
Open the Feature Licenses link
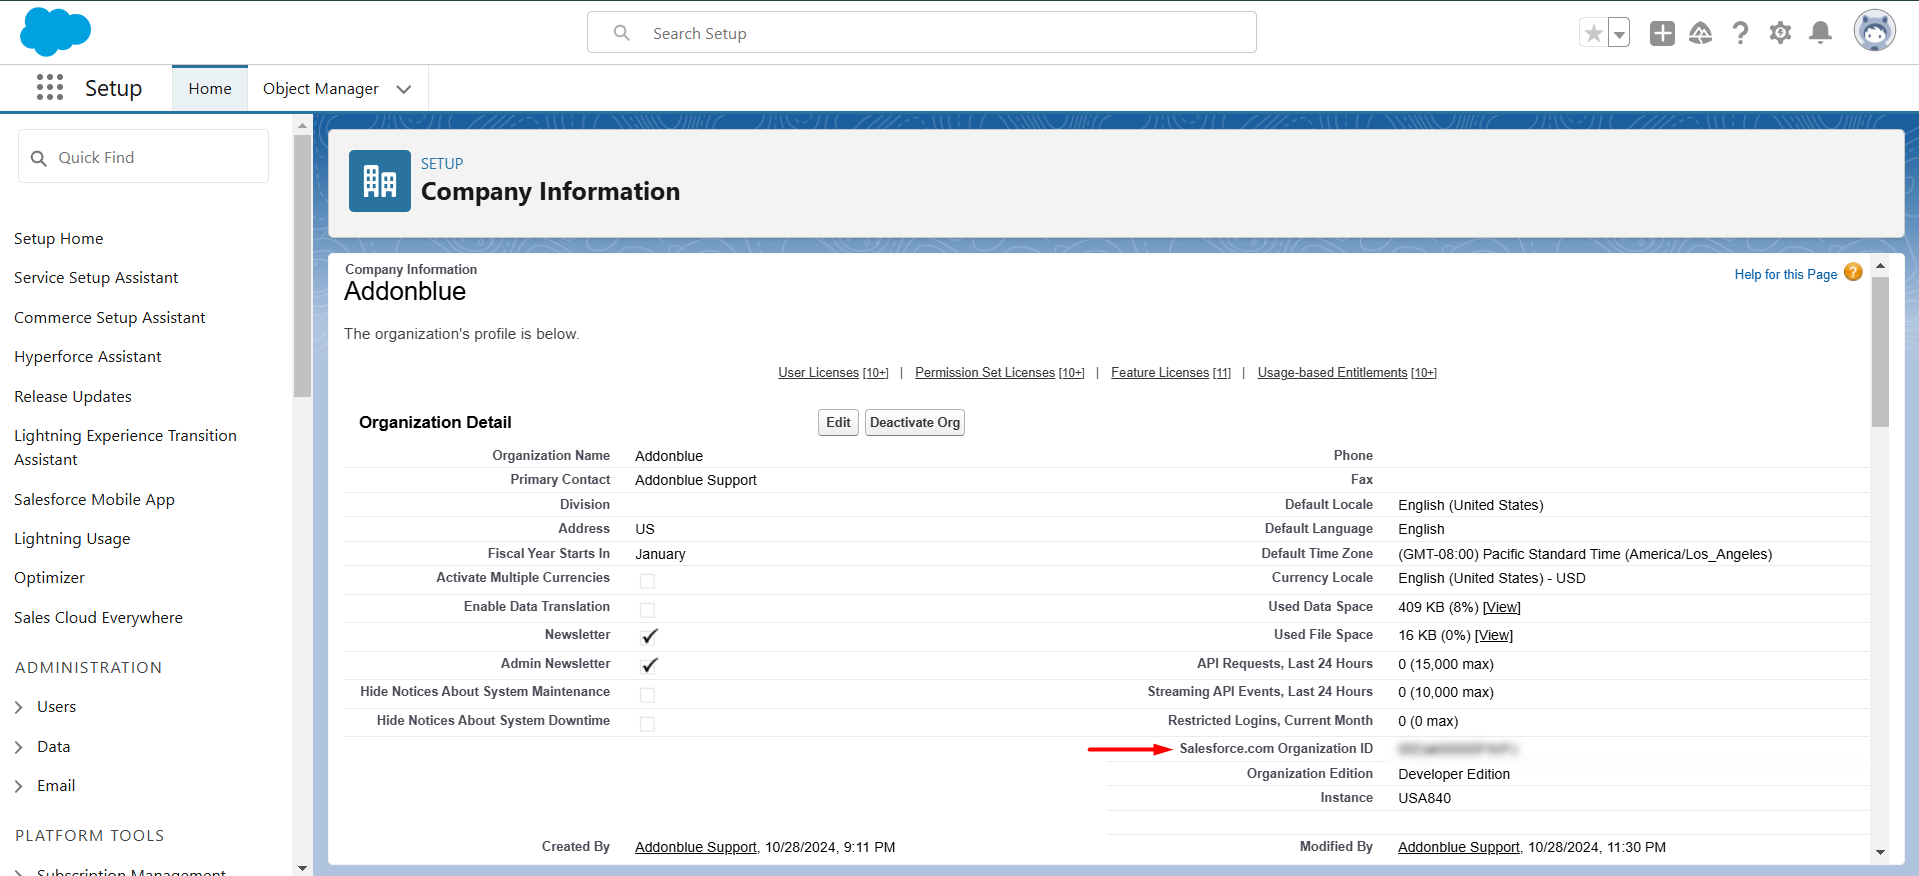(x=1171, y=373)
